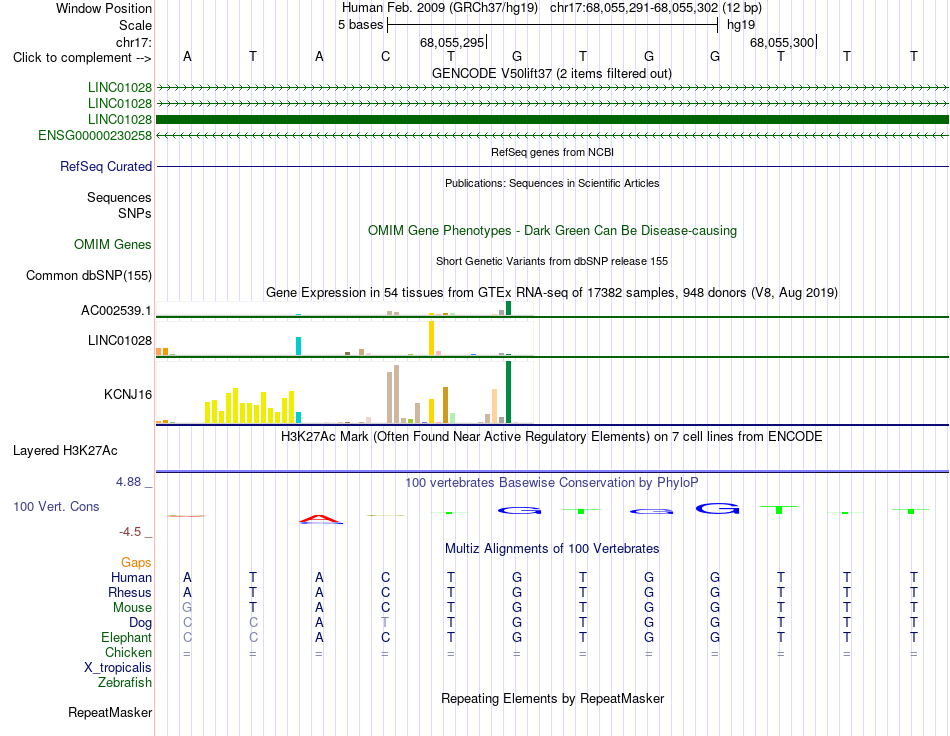Click the '5 bases' scale bar
The image size is (950, 736).
(553, 25)
